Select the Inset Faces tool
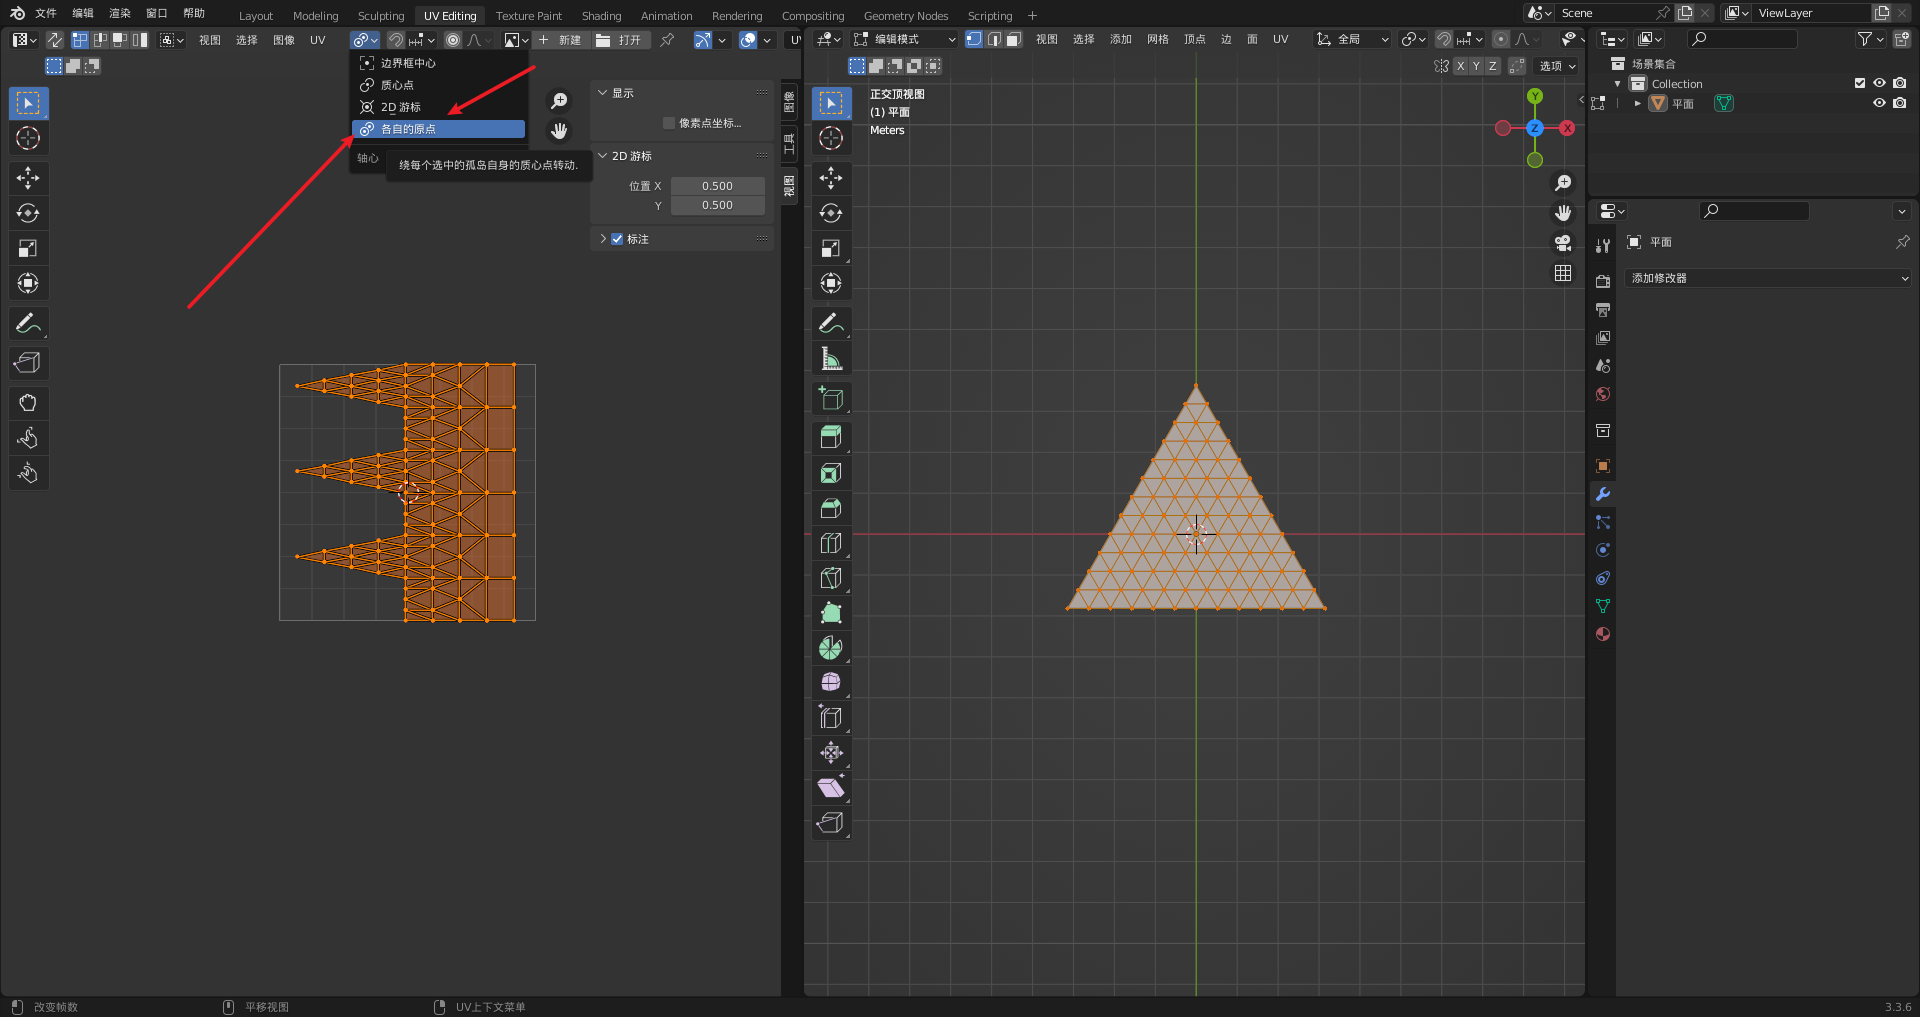The height and width of the screenshot is (1017, 1920). point(831,473)
